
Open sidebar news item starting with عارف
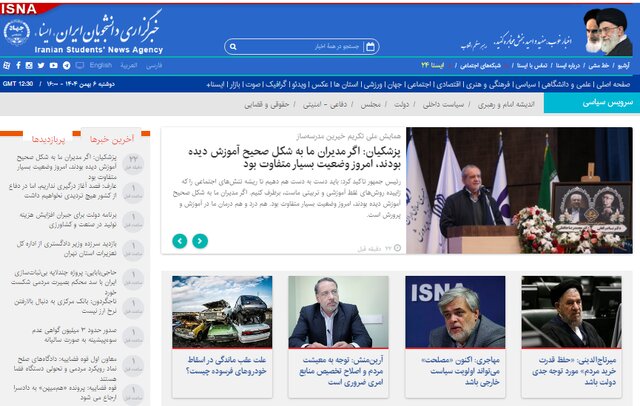[62, 191]
